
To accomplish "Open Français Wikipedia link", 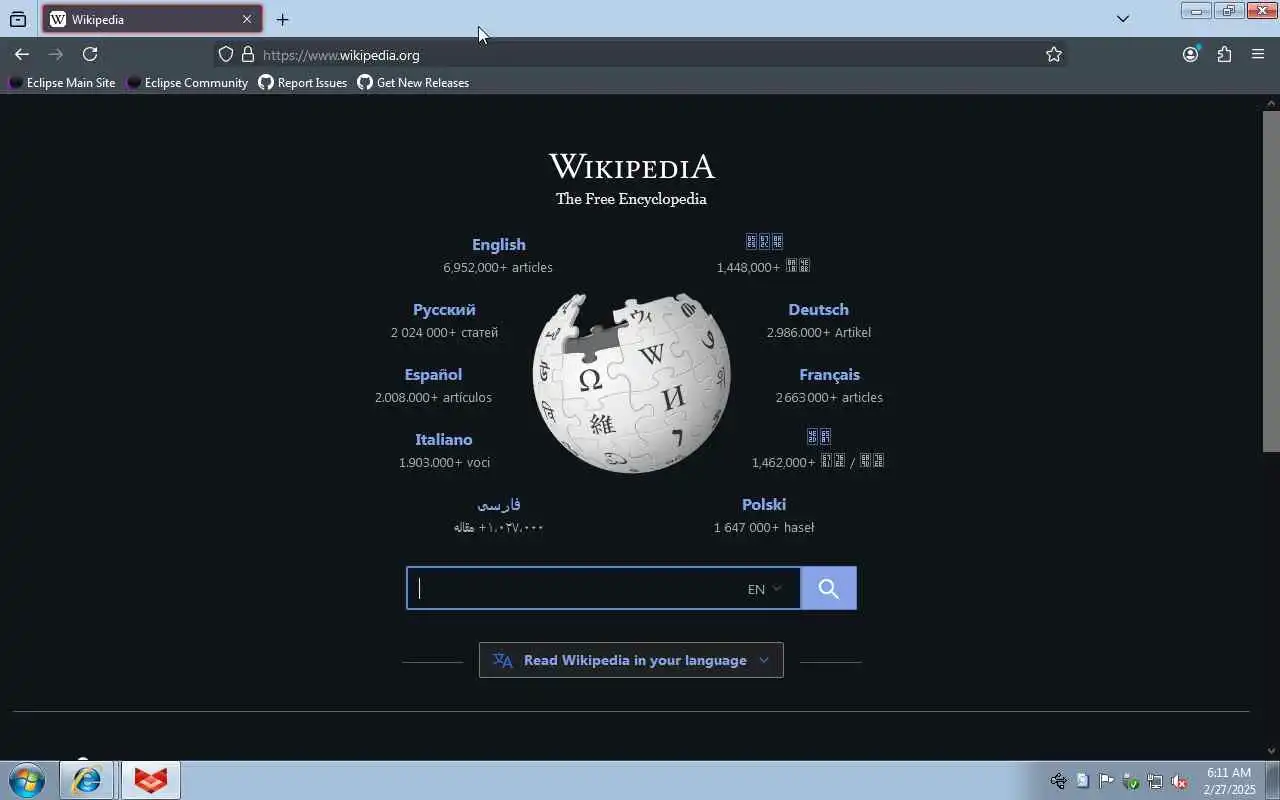I will (x=829, y=374).
